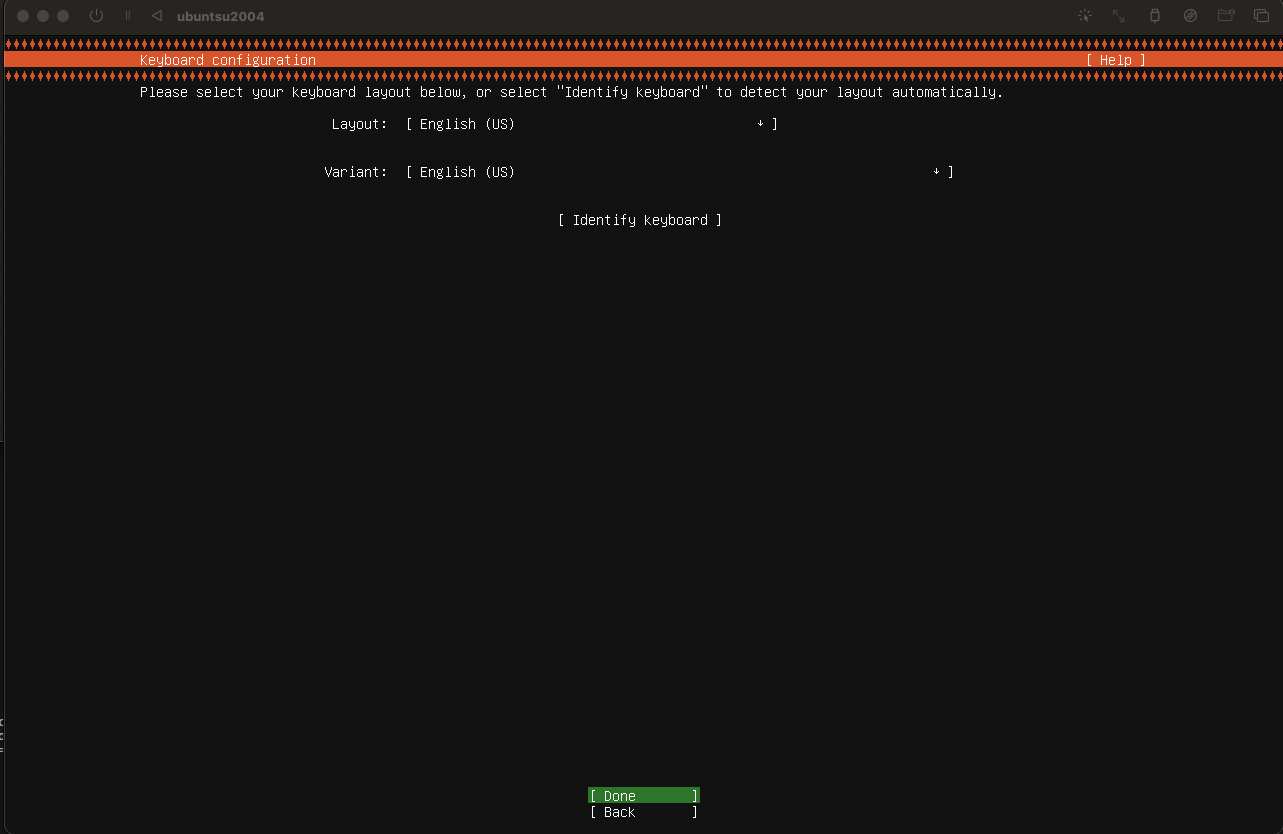Confirm with the Done button
The image size is (1283, 834).
[x=643, y=796]
